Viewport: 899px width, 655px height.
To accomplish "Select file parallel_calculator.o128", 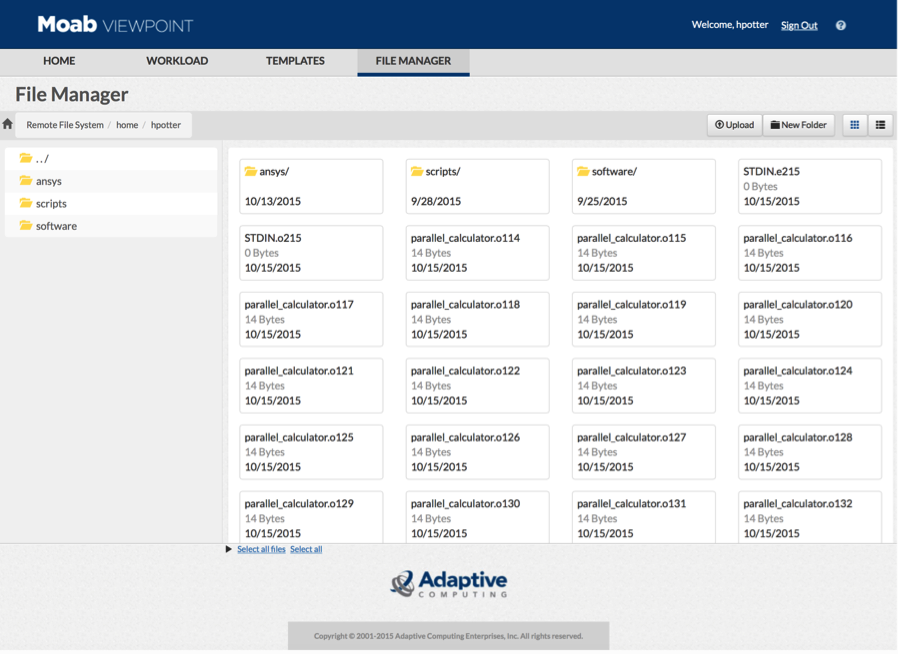I will (x=810, y=453).
